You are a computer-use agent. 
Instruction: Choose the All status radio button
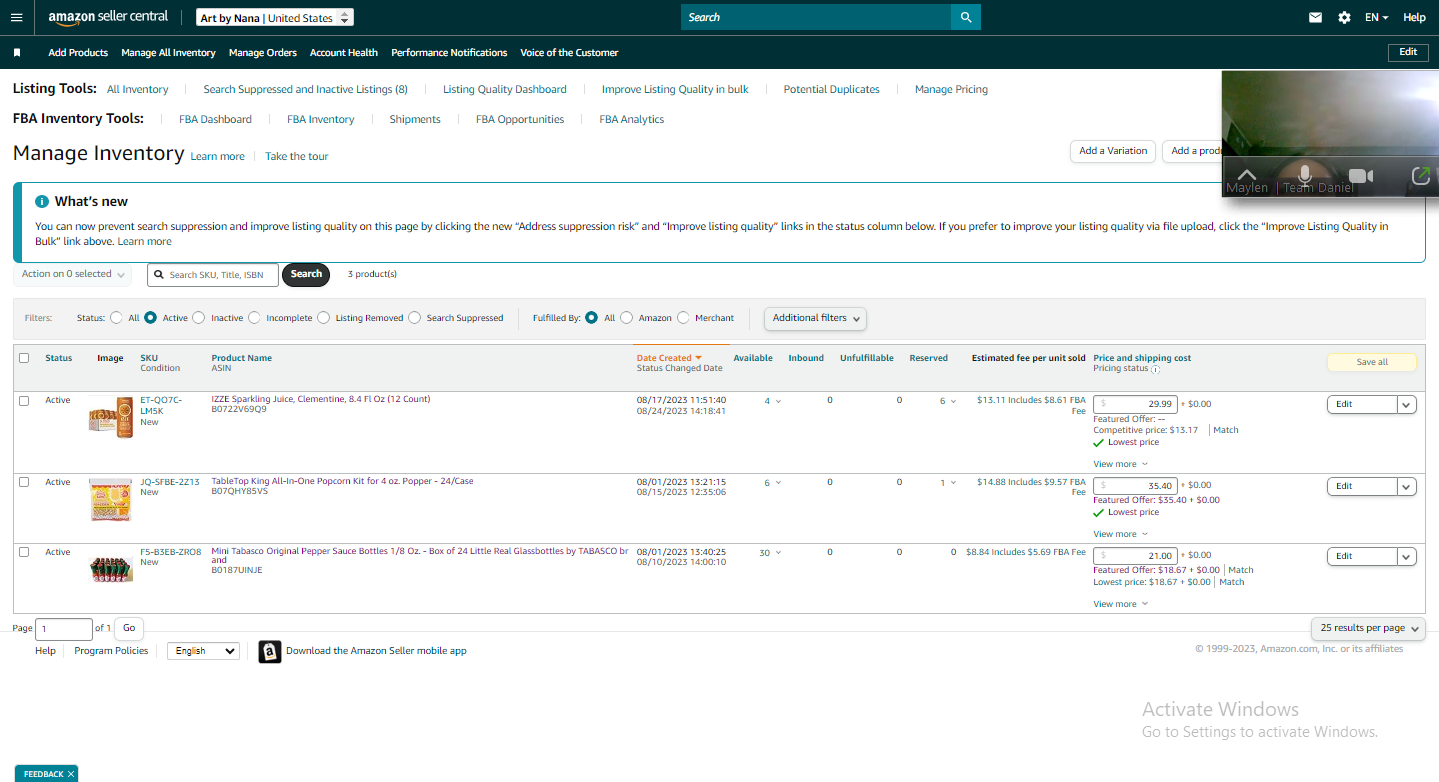tap(117, 318)
